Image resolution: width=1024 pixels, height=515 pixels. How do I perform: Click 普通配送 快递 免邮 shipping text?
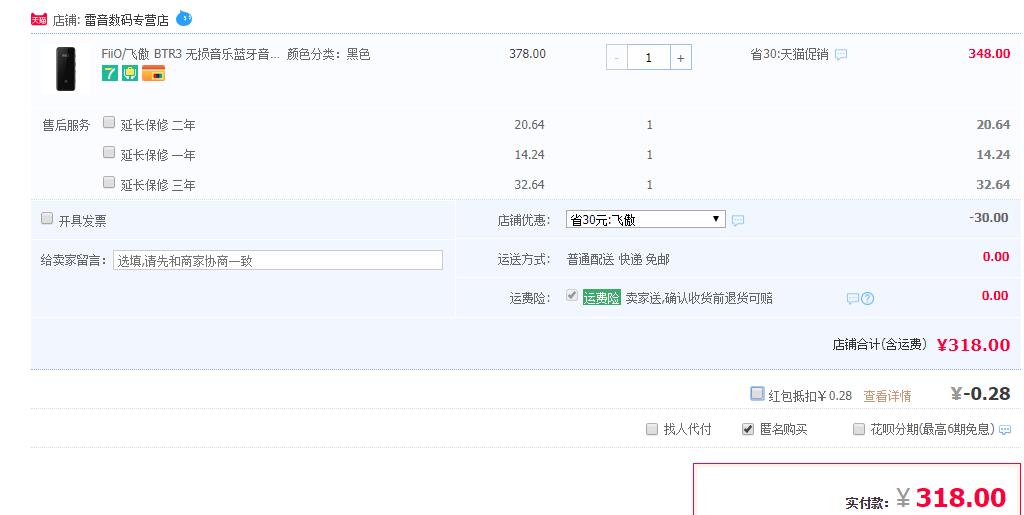click(618, 259)
